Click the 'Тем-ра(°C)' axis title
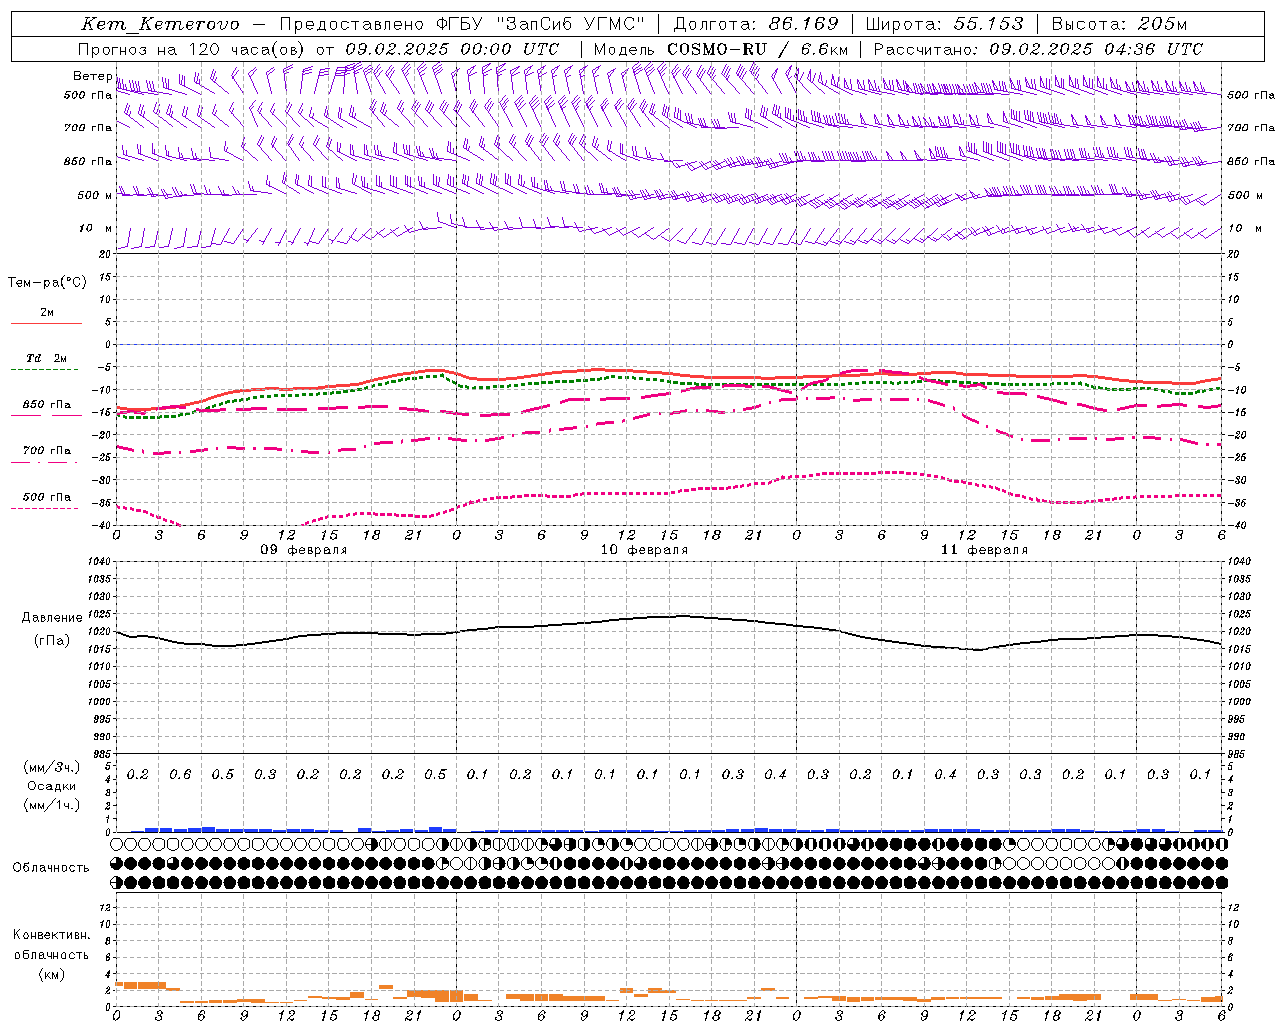Image resolution: width=1280 pixels, height=1024 pixels. pyautogui.click(x=47, y=283)
